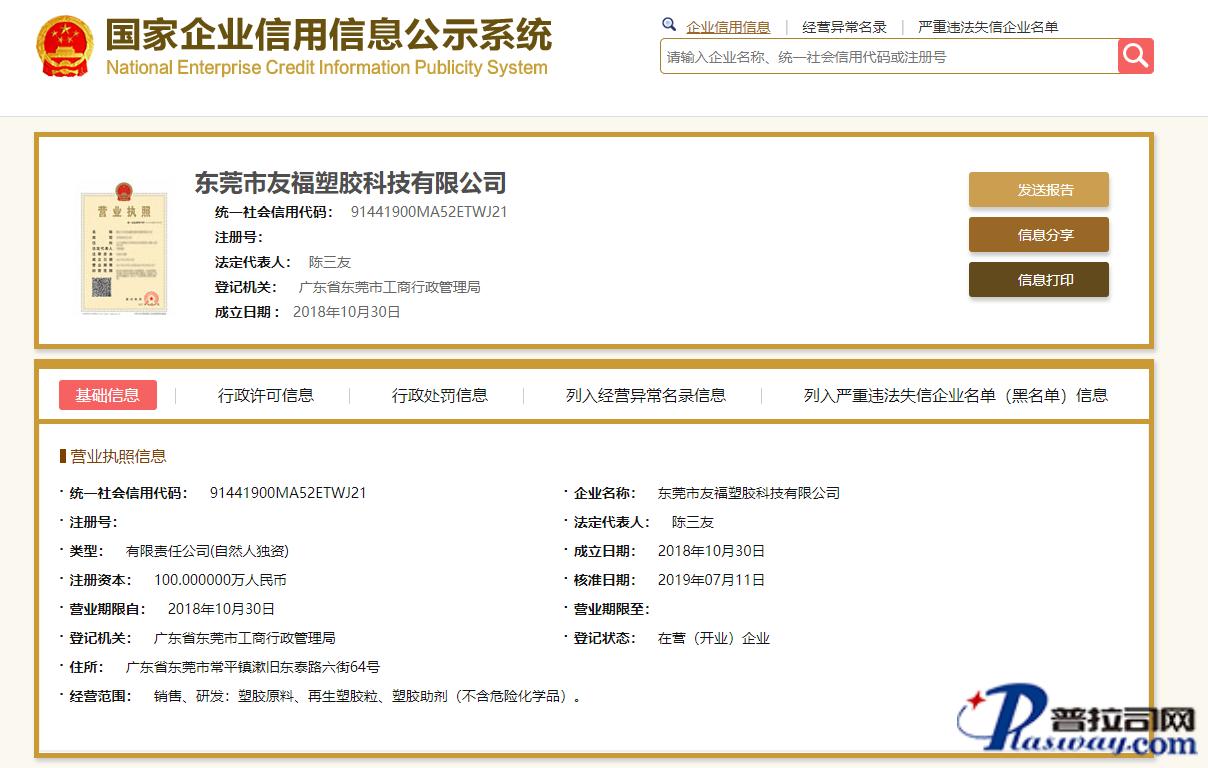Open the 列入经营异常名录信息 tab
This screenshot has height=768, width=1208.
[x=646, y=395]
